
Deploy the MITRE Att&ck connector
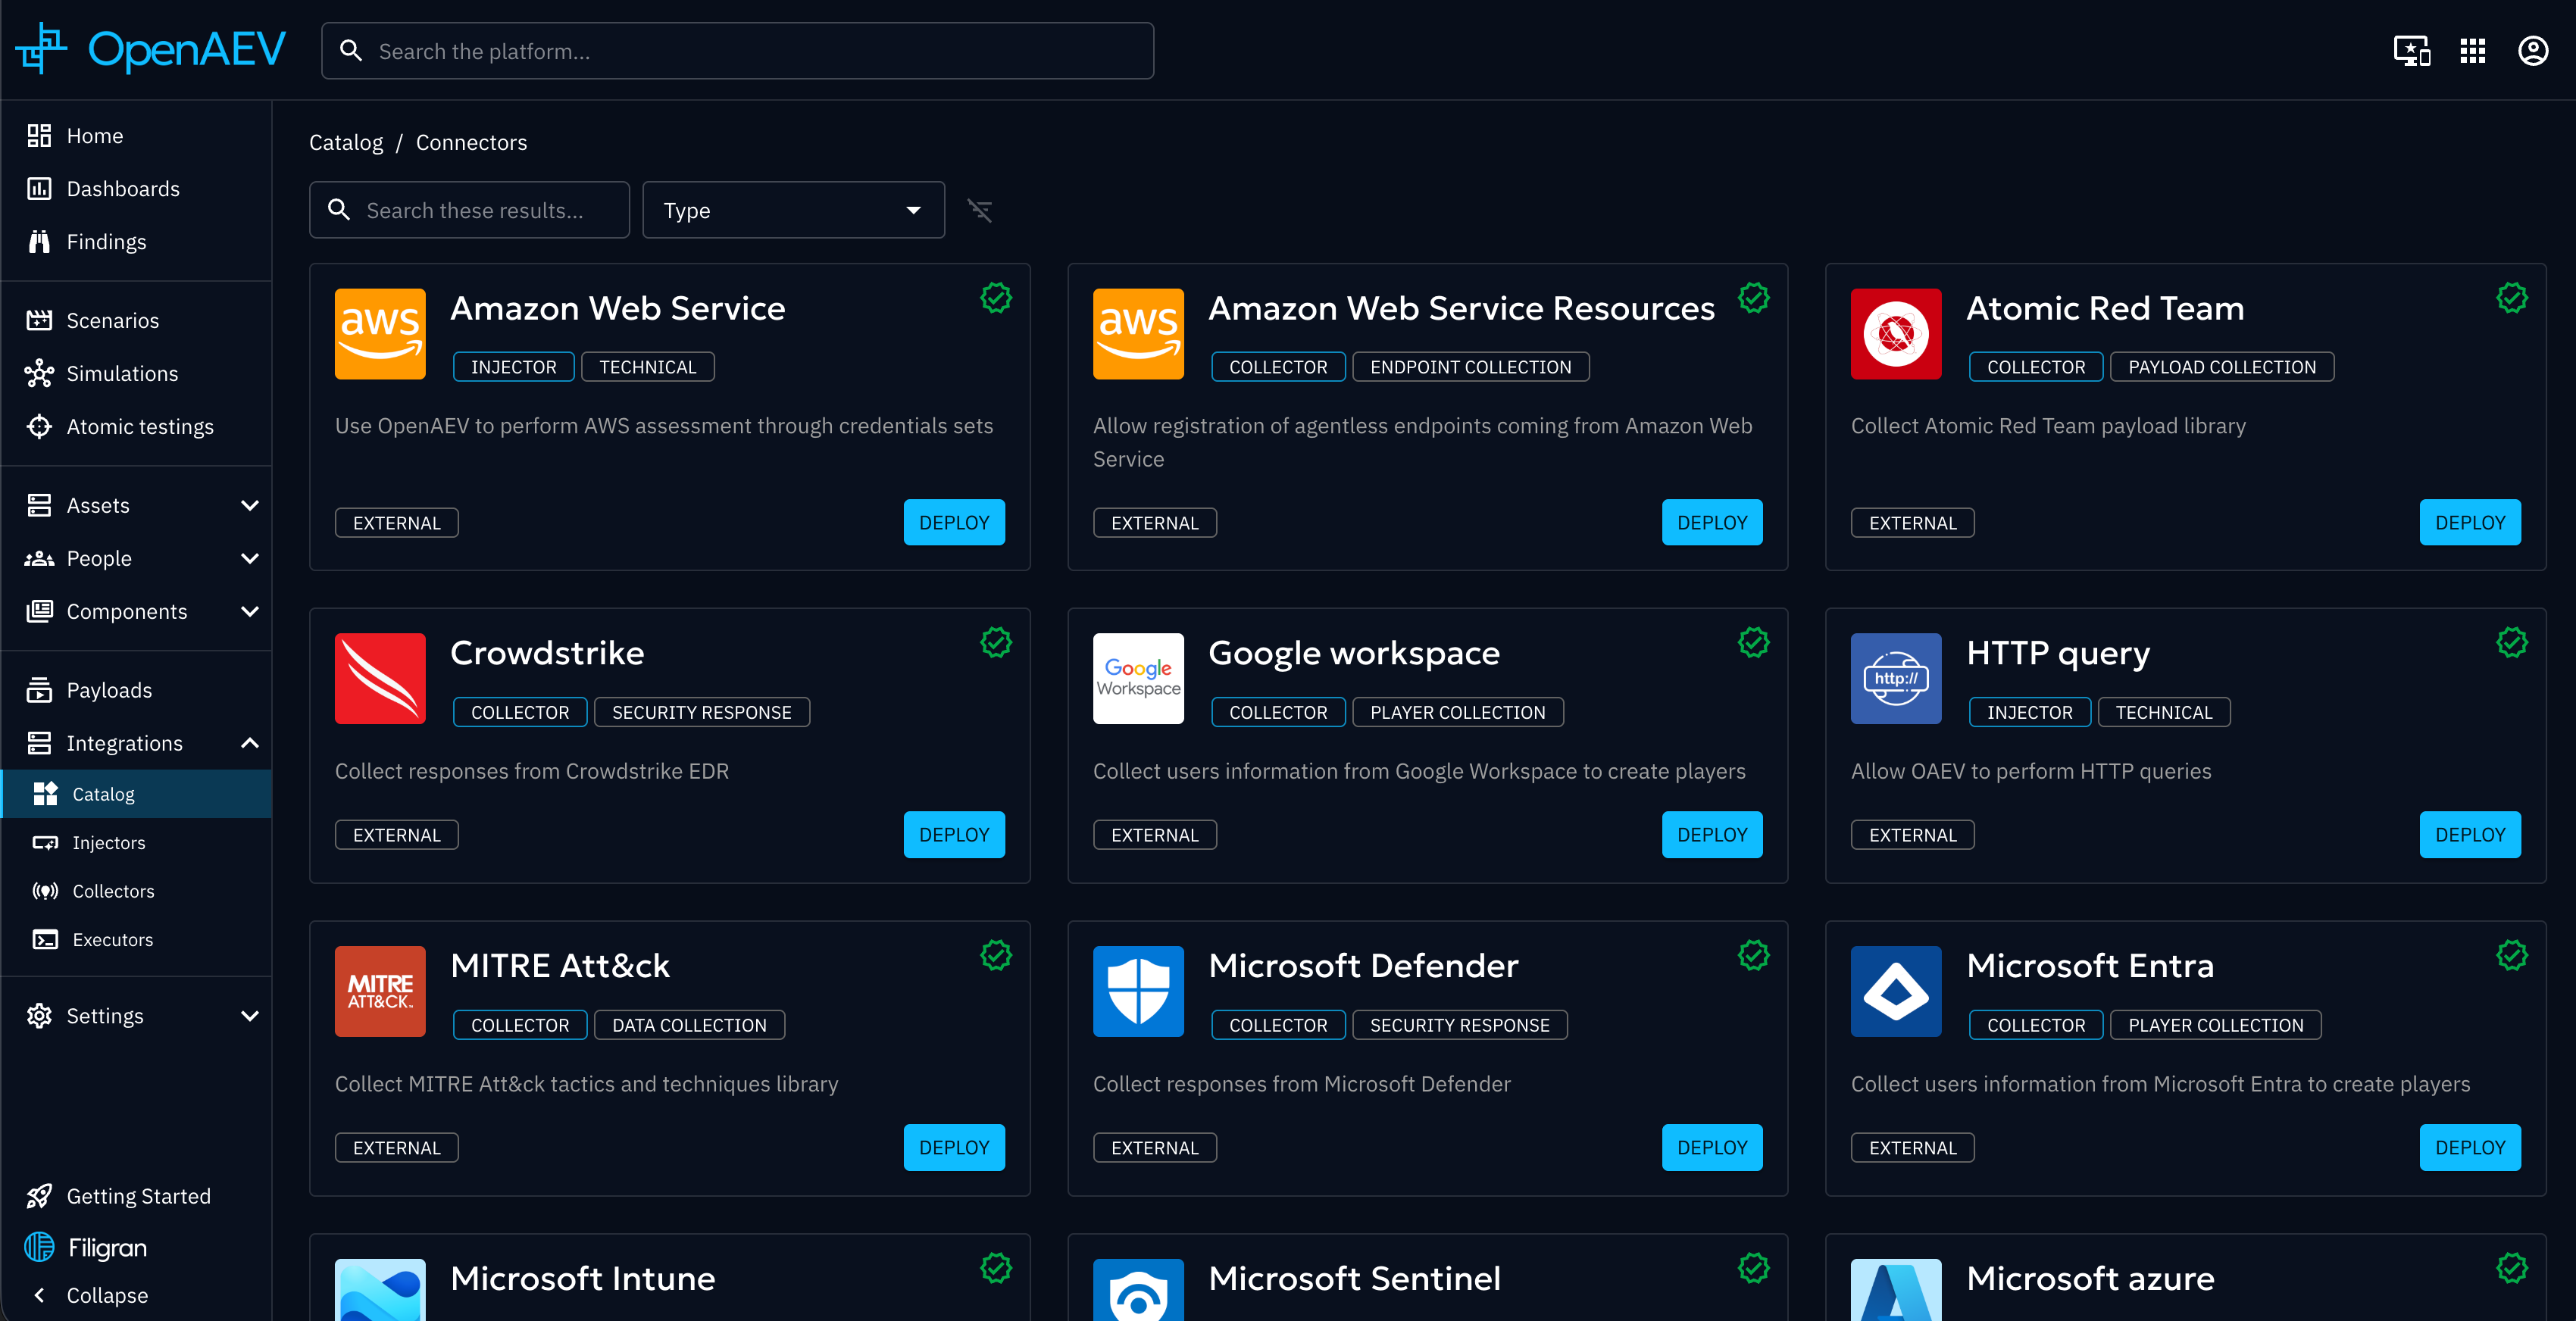click(953, 1148)
